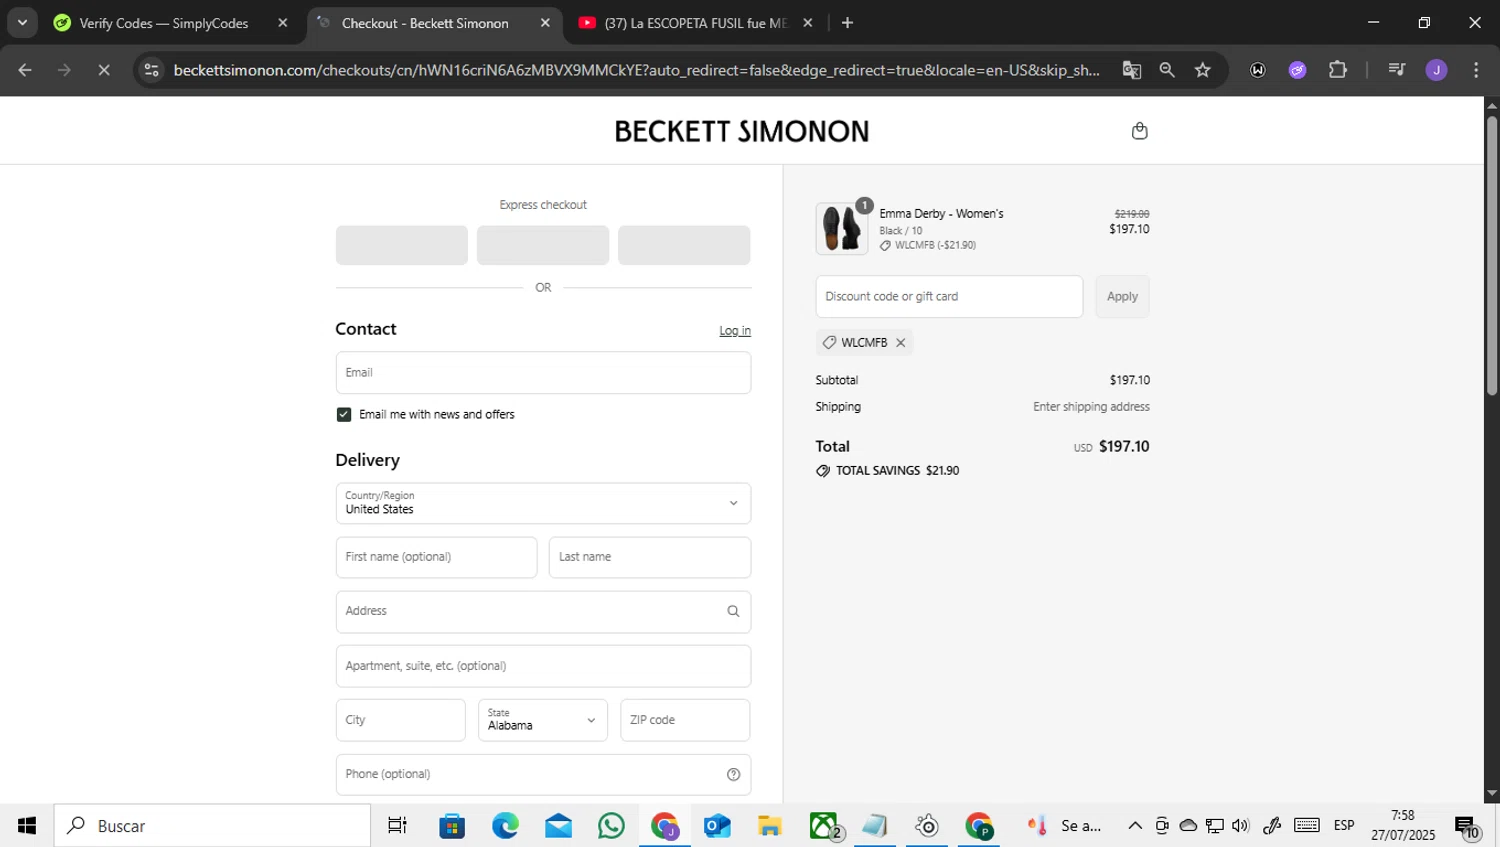Open the Xbox app from taskbar
This screenshot has height=847, width=1500.
pos(825,826)
